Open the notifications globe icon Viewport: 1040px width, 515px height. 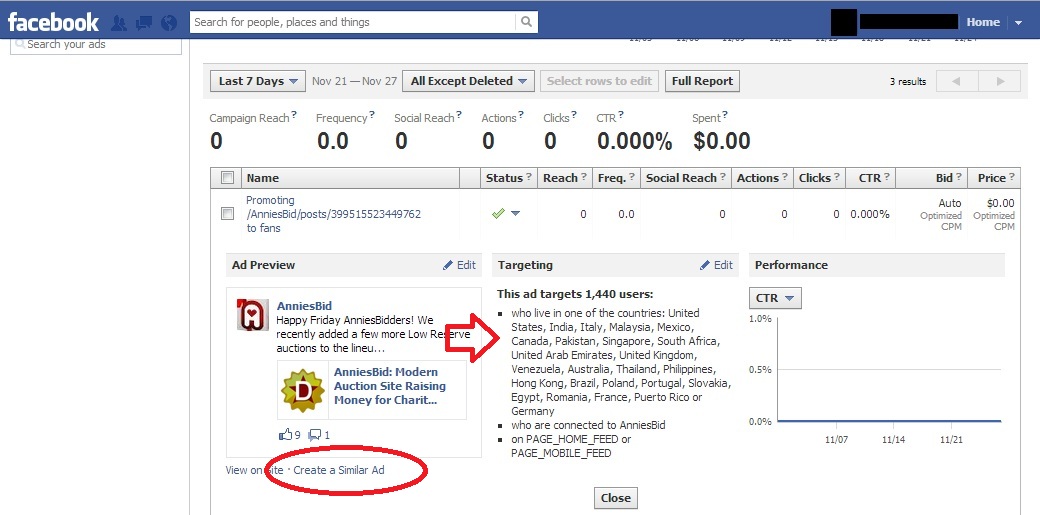pyautogui.click(x=168, y=22)
